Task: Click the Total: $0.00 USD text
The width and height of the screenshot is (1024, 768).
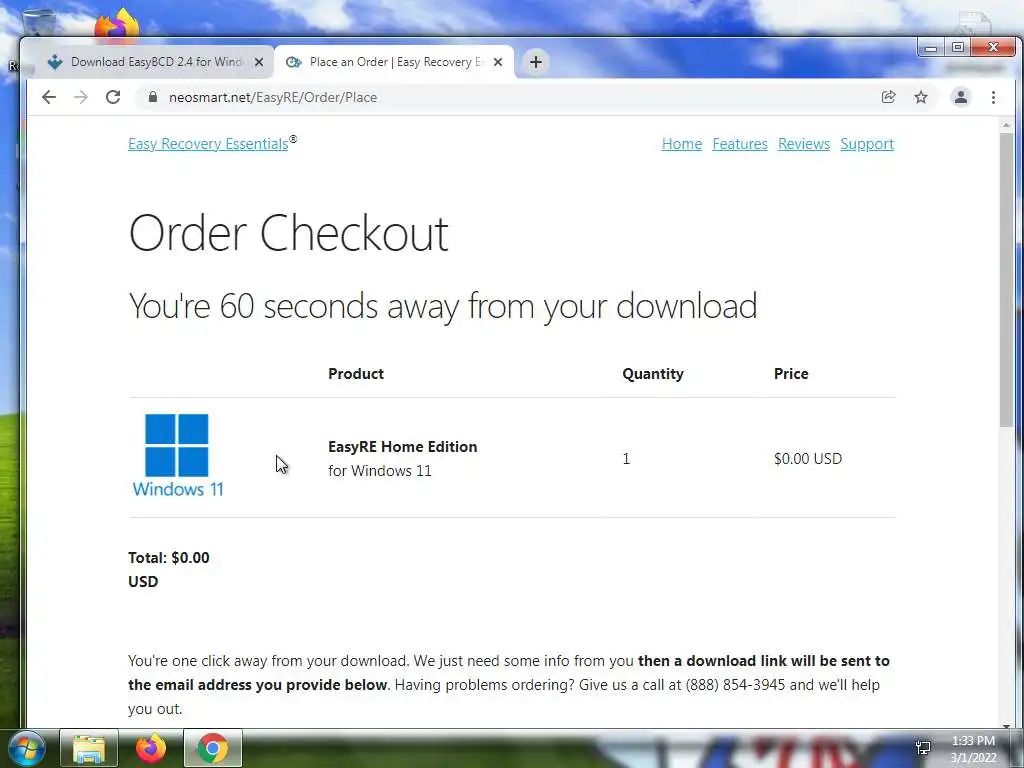Action: [168, 569]
